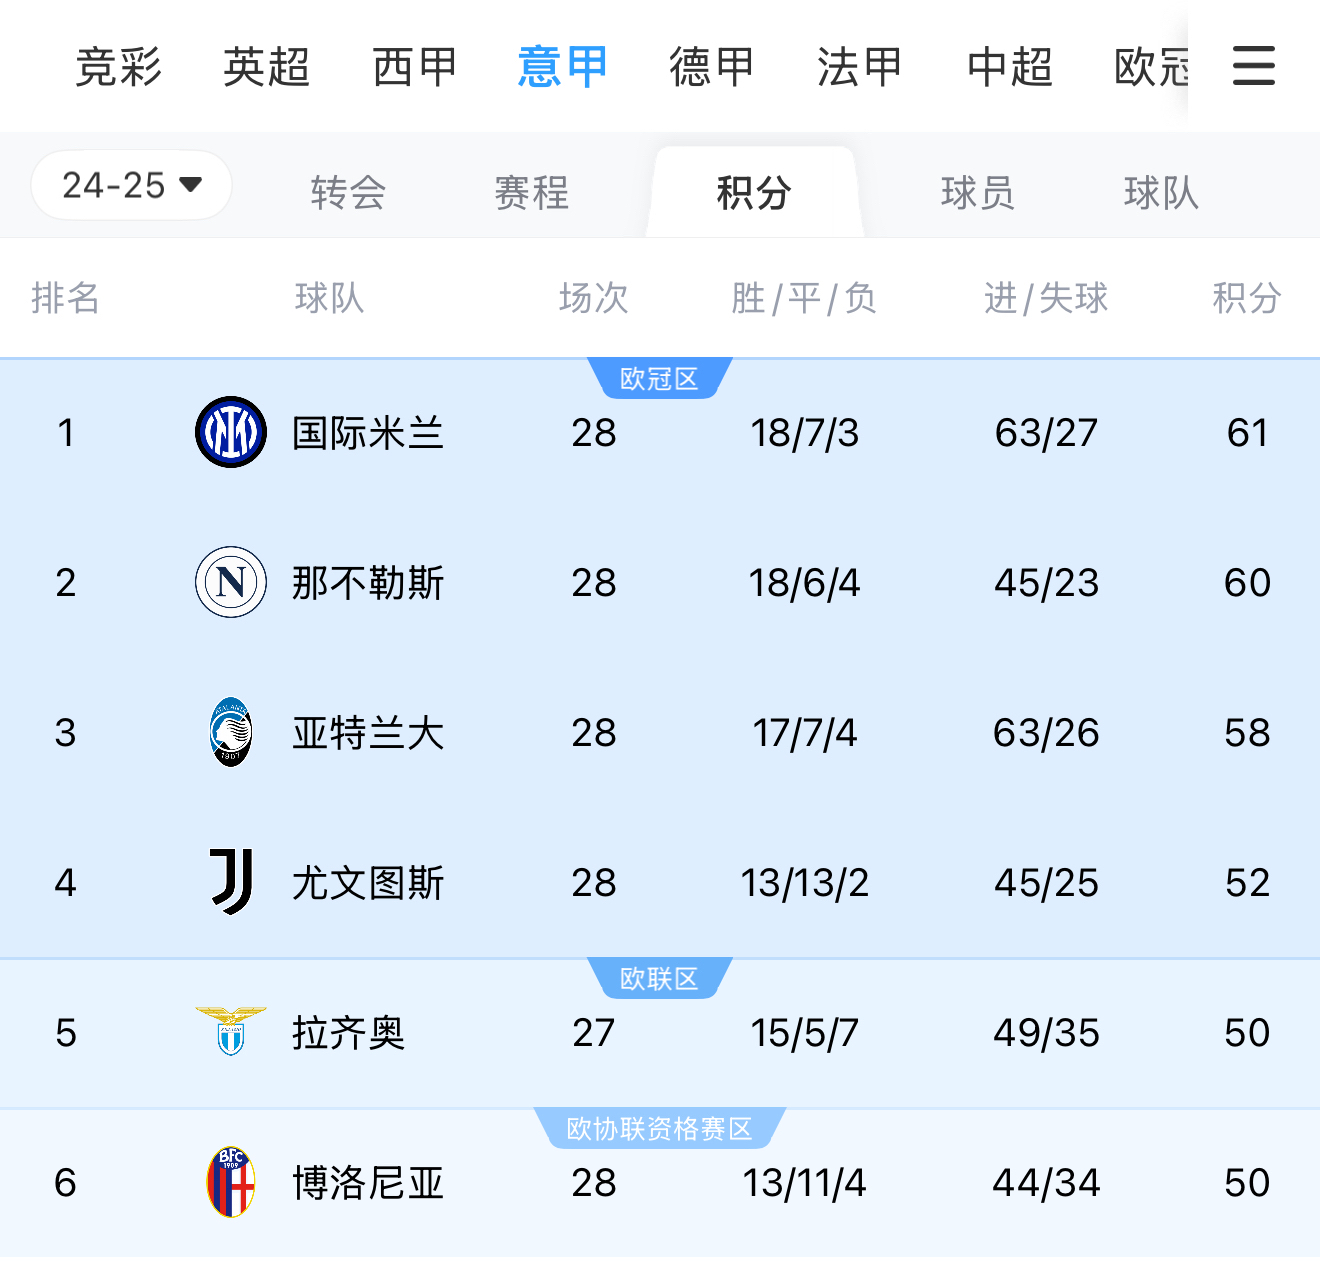Click the Bologna BFC crest
This screenshot has height=1272, width=1320.
click(231, 1182)
